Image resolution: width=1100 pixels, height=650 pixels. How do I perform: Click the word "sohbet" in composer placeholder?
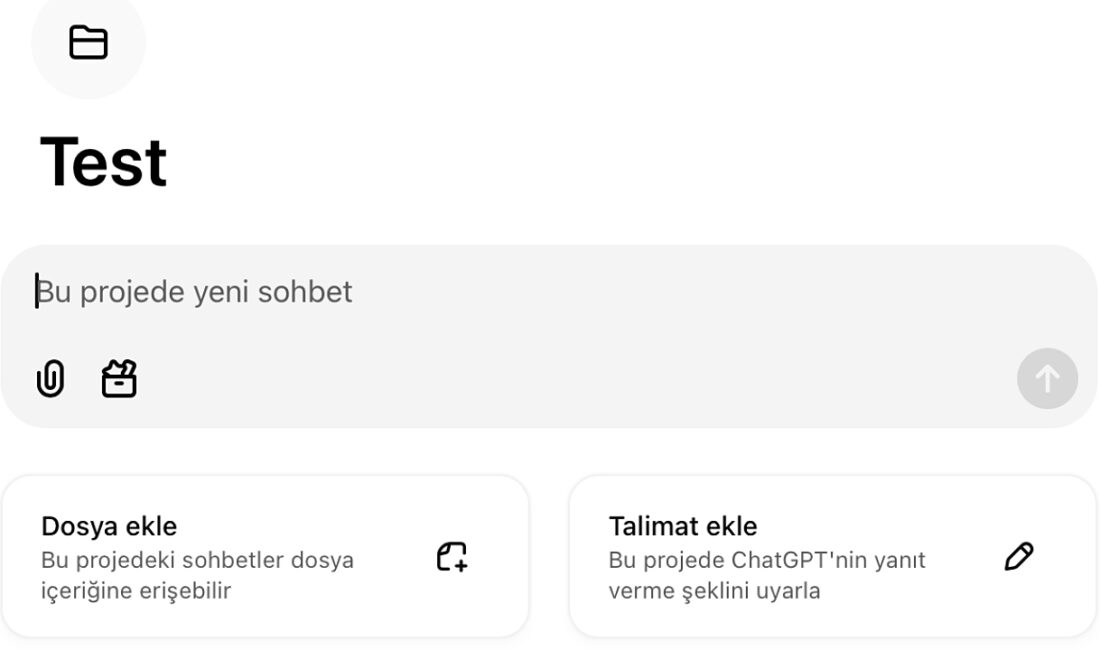coord(305,292)
